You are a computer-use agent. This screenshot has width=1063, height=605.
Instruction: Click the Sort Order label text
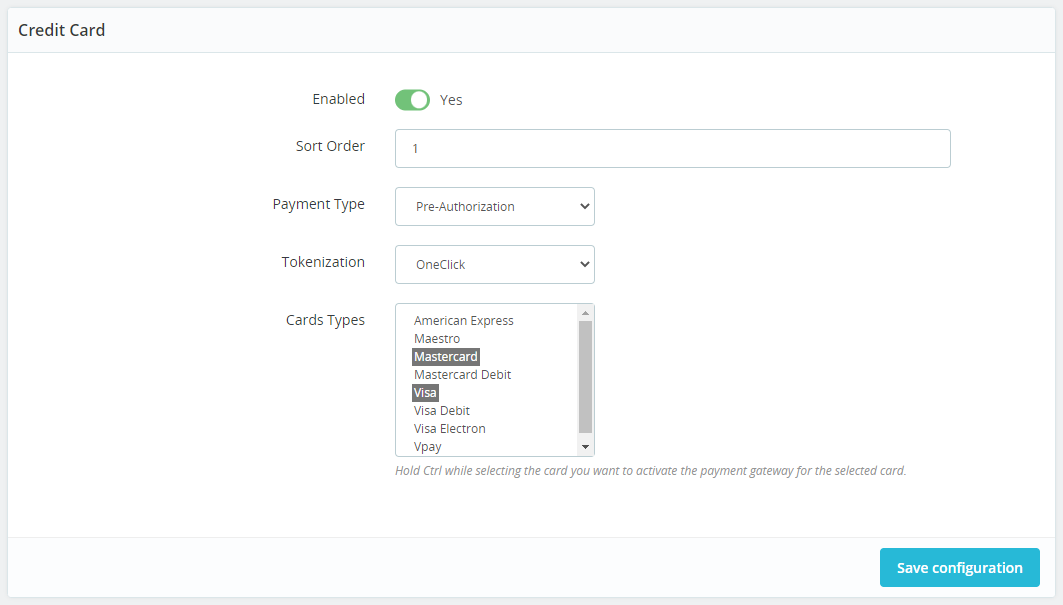click(330, 146)
